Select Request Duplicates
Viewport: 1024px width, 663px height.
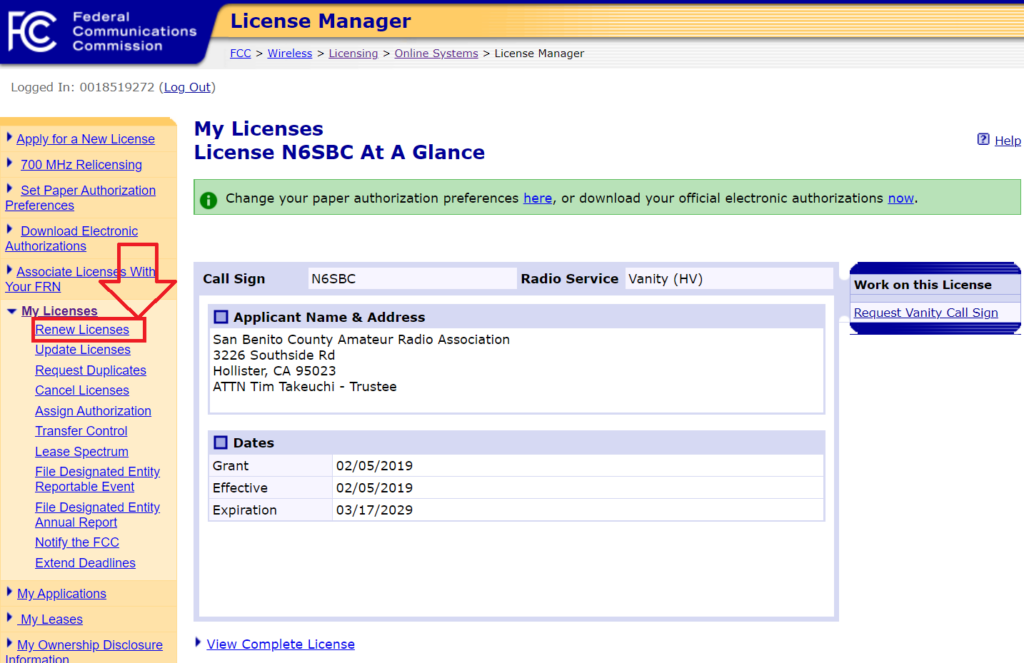point(90,370)
